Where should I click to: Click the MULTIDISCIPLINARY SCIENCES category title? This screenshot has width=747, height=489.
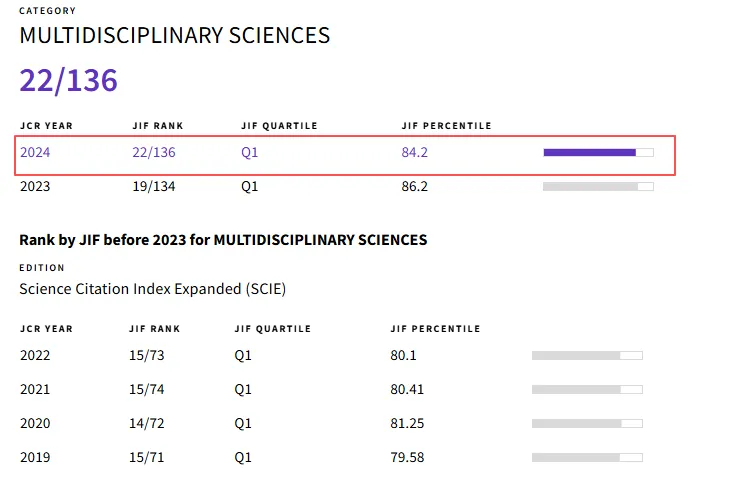175,36
